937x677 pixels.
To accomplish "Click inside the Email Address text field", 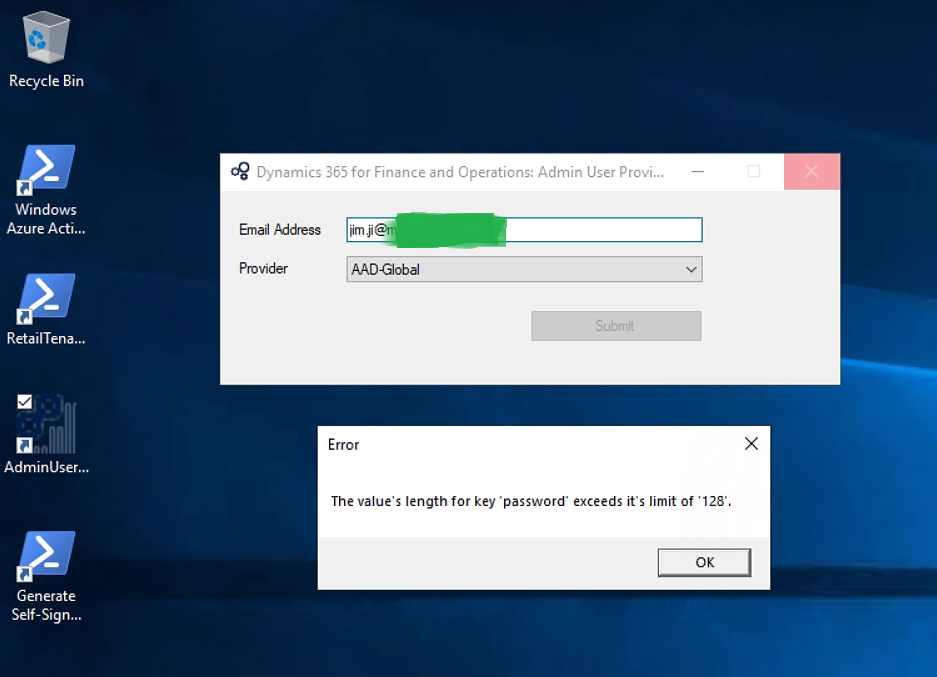I will [600, 230].
